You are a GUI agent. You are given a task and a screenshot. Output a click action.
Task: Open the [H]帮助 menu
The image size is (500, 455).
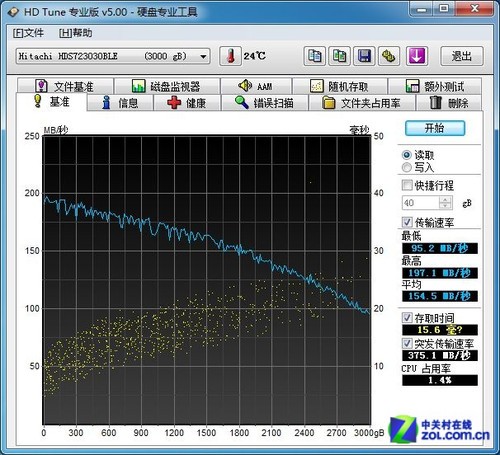(75, 33)
